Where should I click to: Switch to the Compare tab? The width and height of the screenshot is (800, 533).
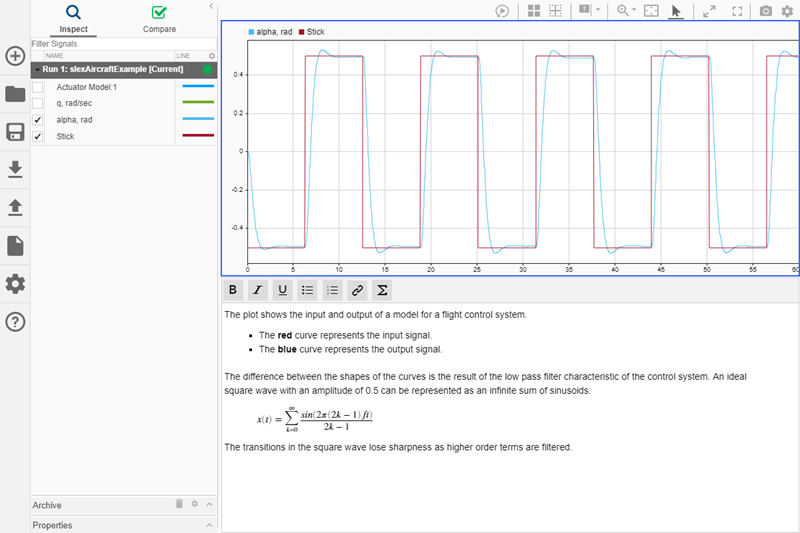[x=159, y=19]
